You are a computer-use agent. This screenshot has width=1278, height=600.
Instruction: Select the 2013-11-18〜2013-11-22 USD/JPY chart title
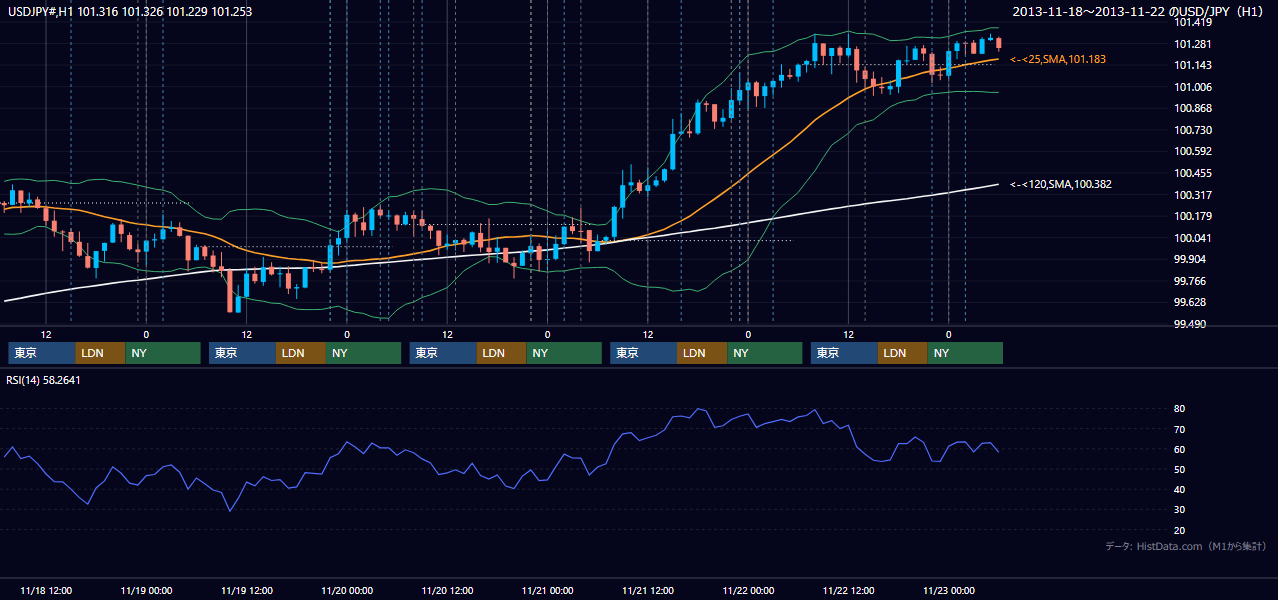tap(1140, 11)
